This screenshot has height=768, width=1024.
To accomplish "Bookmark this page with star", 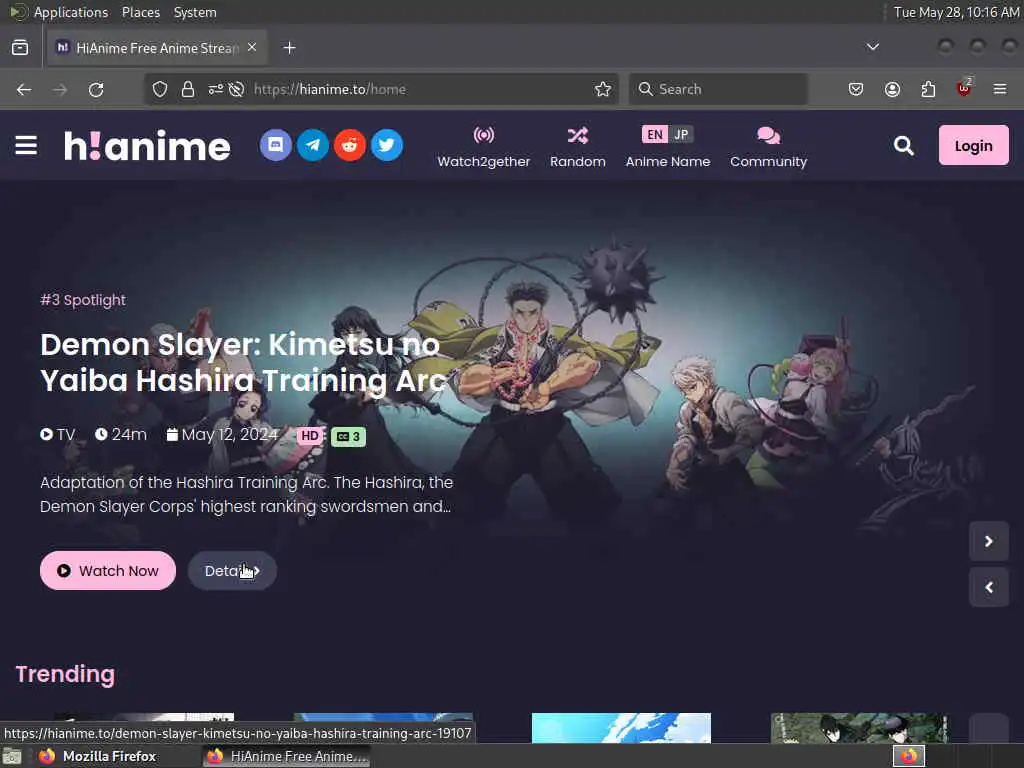I will 603,89.
